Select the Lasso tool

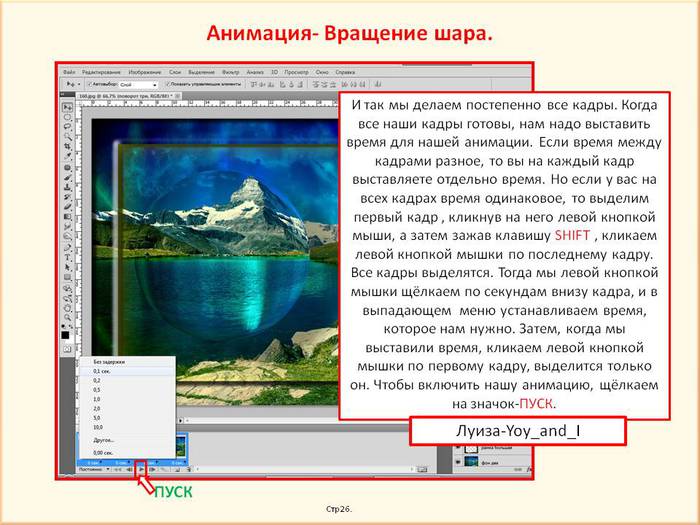click(x=67, y=126)
